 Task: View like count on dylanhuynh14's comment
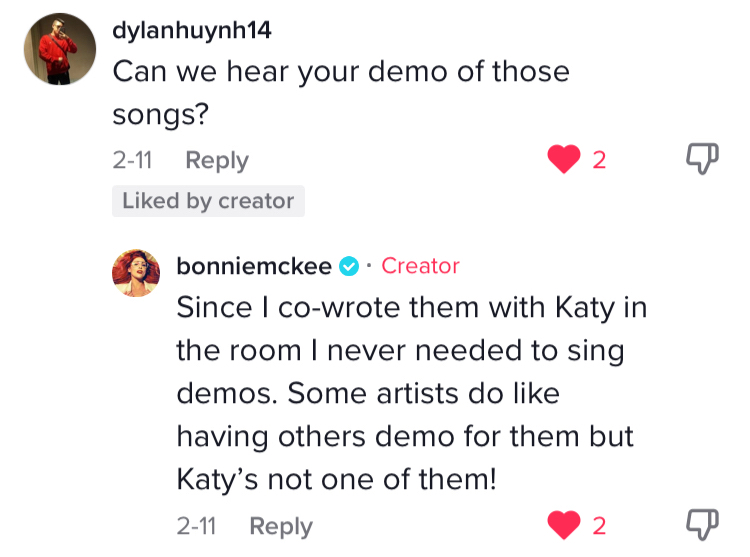click(x=599, y=160)
